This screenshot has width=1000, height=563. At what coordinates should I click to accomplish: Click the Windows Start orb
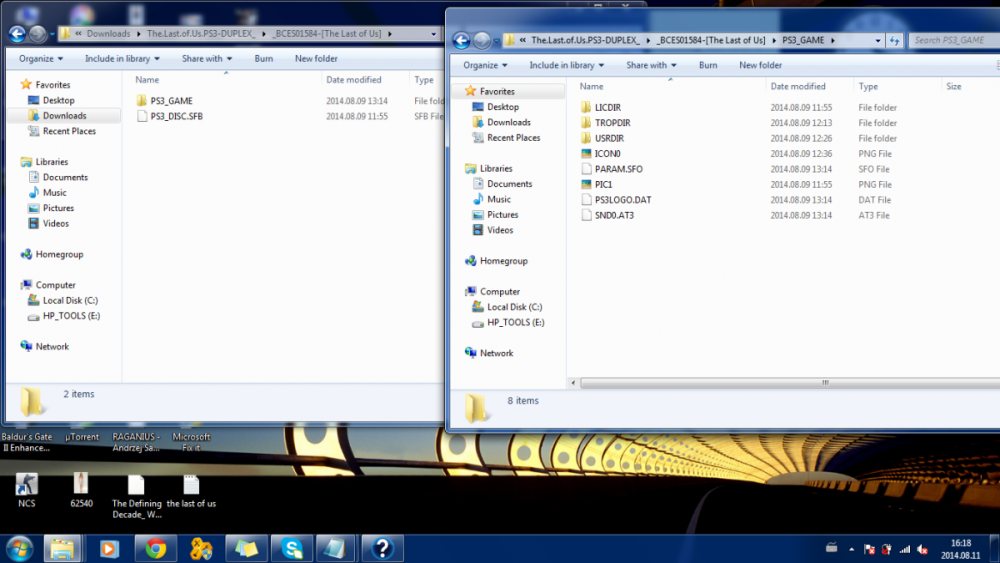[19, 549]
